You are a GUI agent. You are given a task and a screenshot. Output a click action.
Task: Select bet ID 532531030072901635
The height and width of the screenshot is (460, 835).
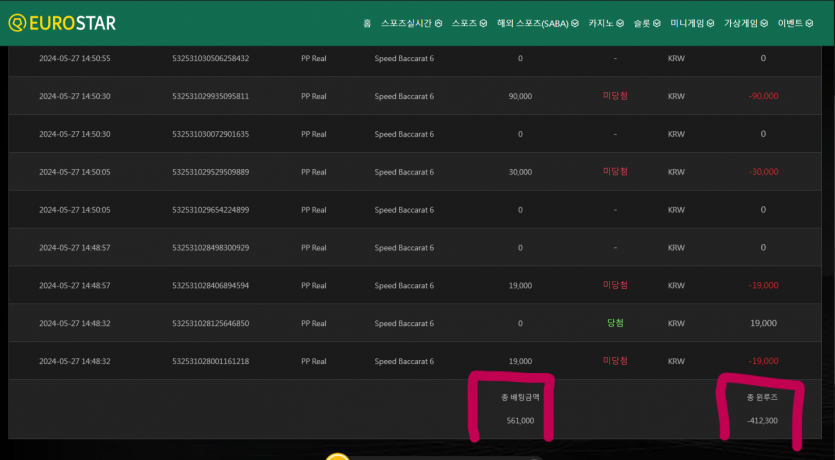(x=210, y=134)
